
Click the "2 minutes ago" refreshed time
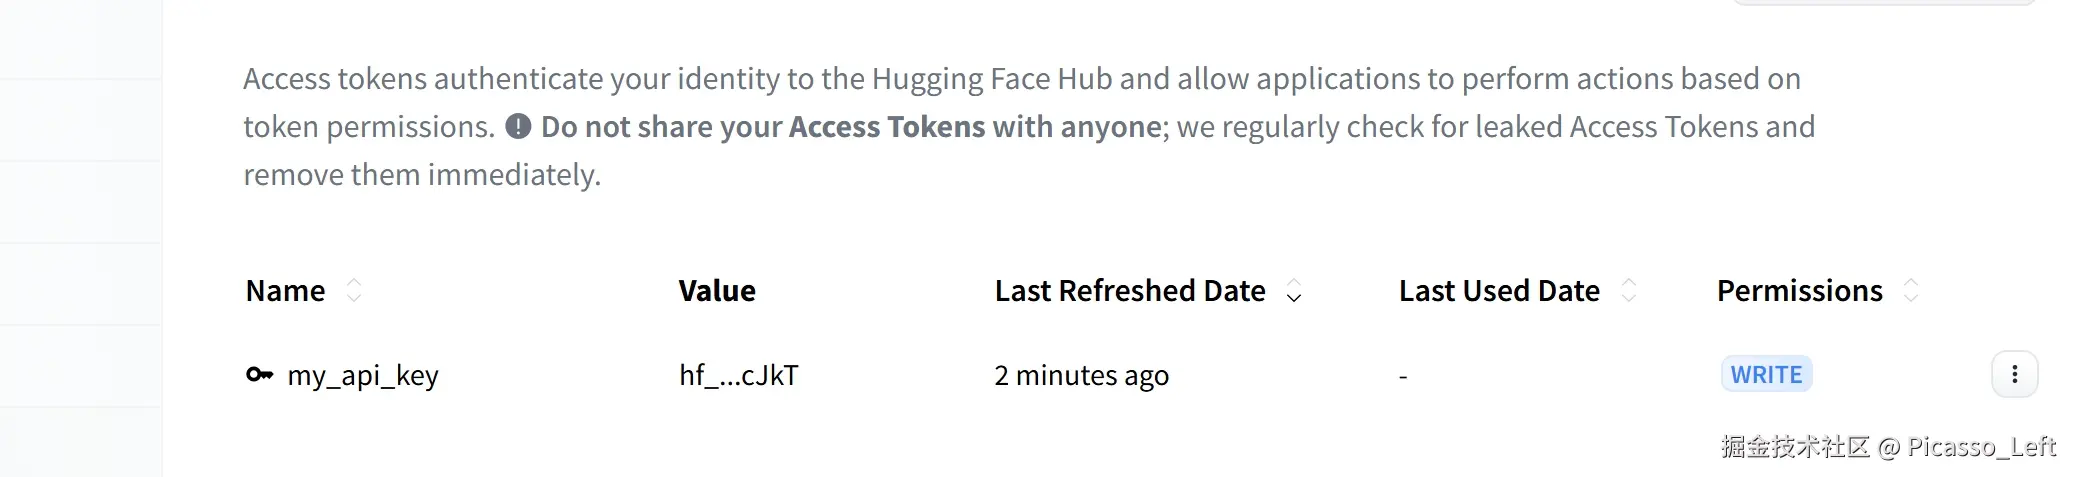pos(1081,376)
